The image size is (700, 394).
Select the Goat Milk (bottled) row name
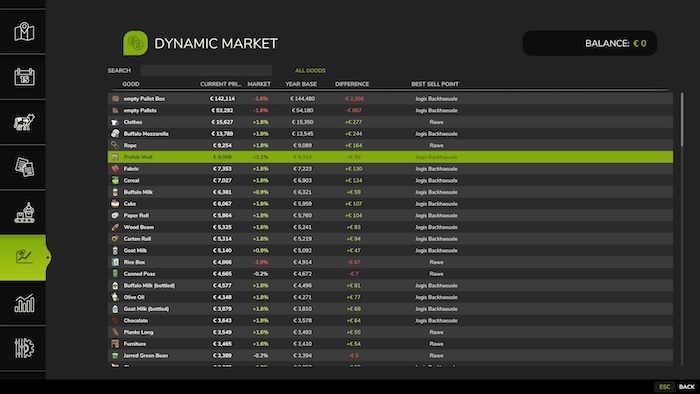click(146, 309)
